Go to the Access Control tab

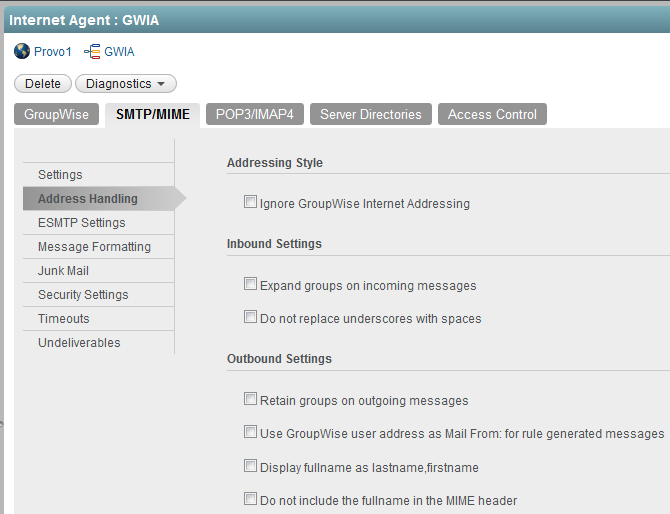pyautogui.click(x=492, y=114)
